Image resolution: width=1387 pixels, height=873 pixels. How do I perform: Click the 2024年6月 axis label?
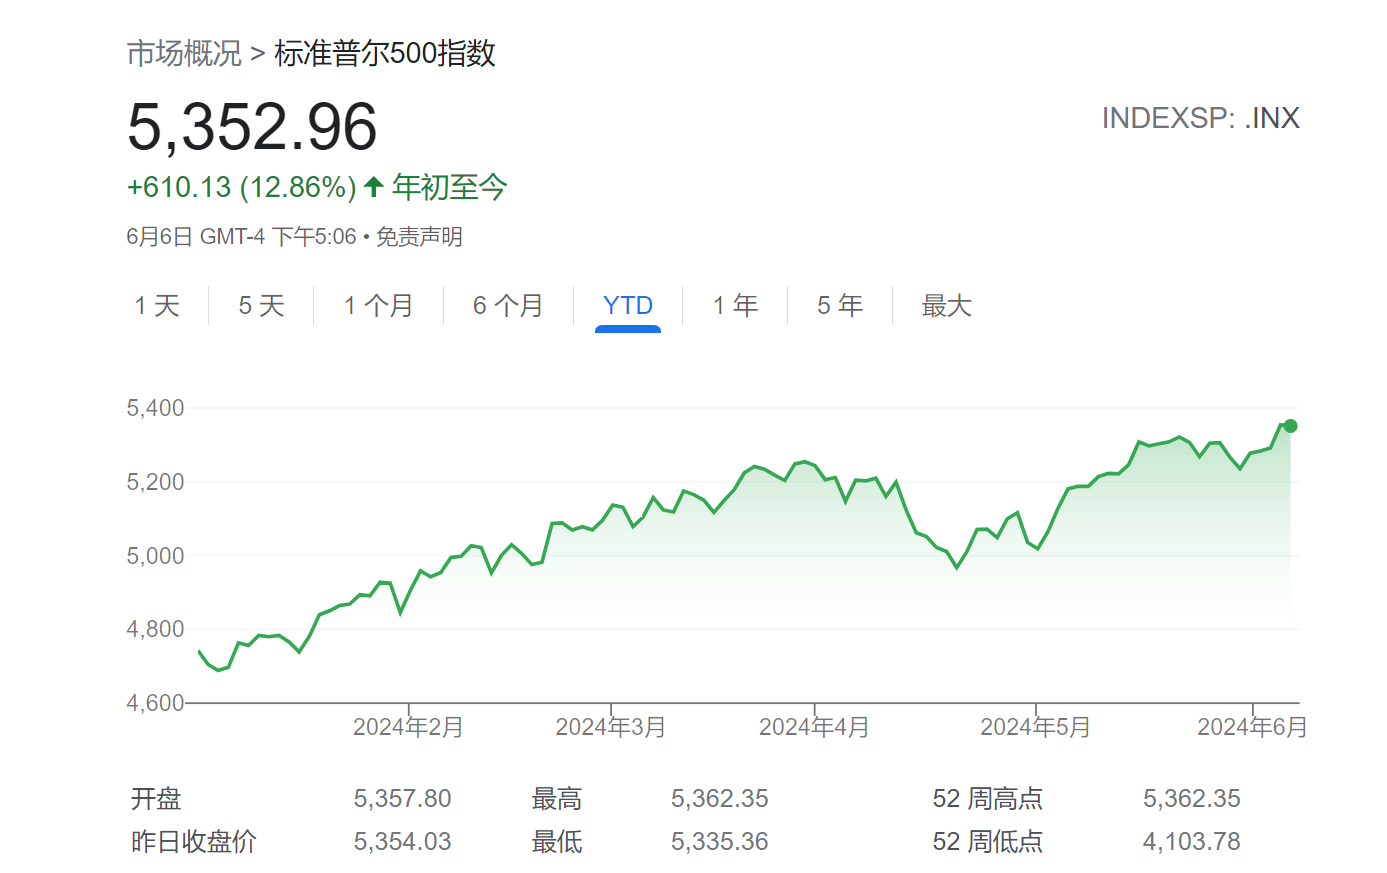[x=1253, y=727]
